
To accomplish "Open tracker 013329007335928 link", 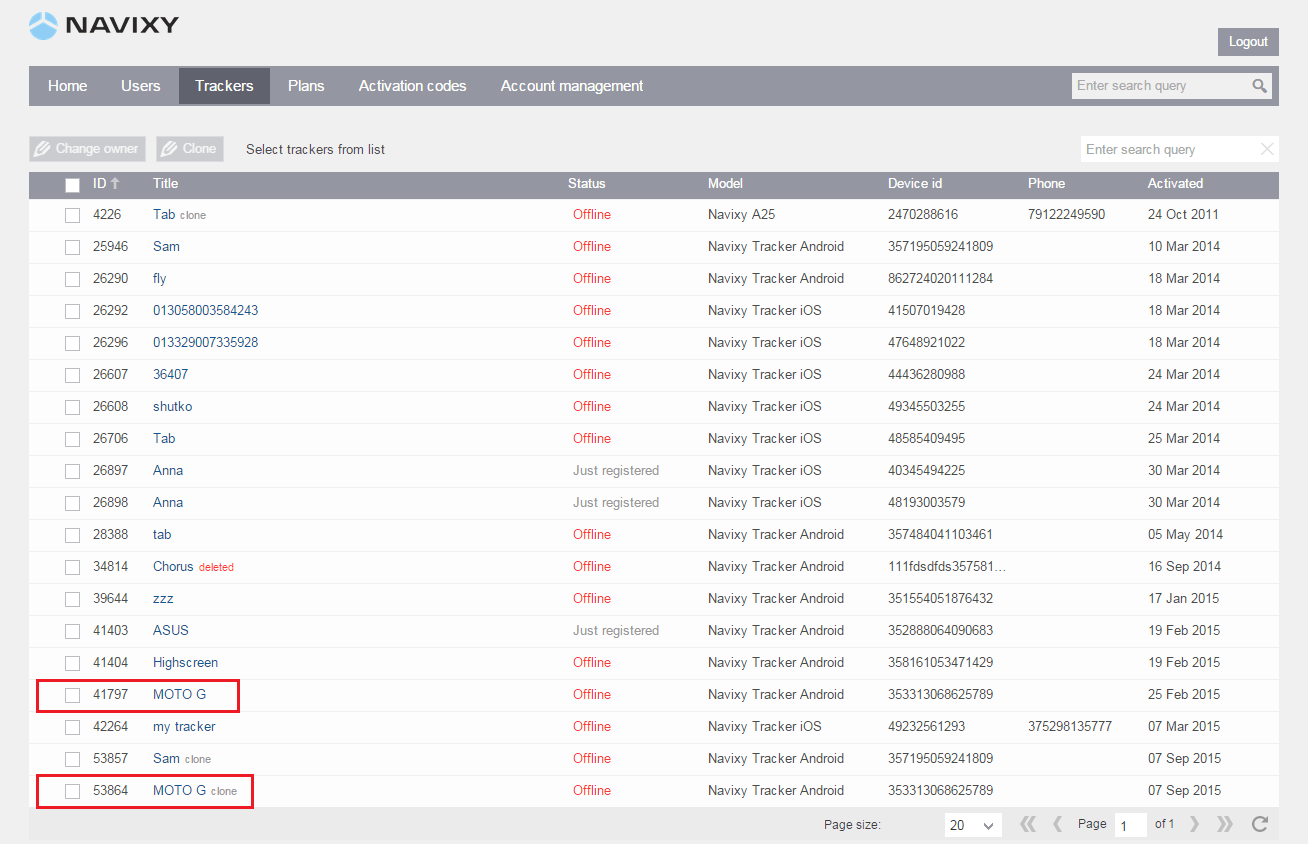I will pos(205,342).
